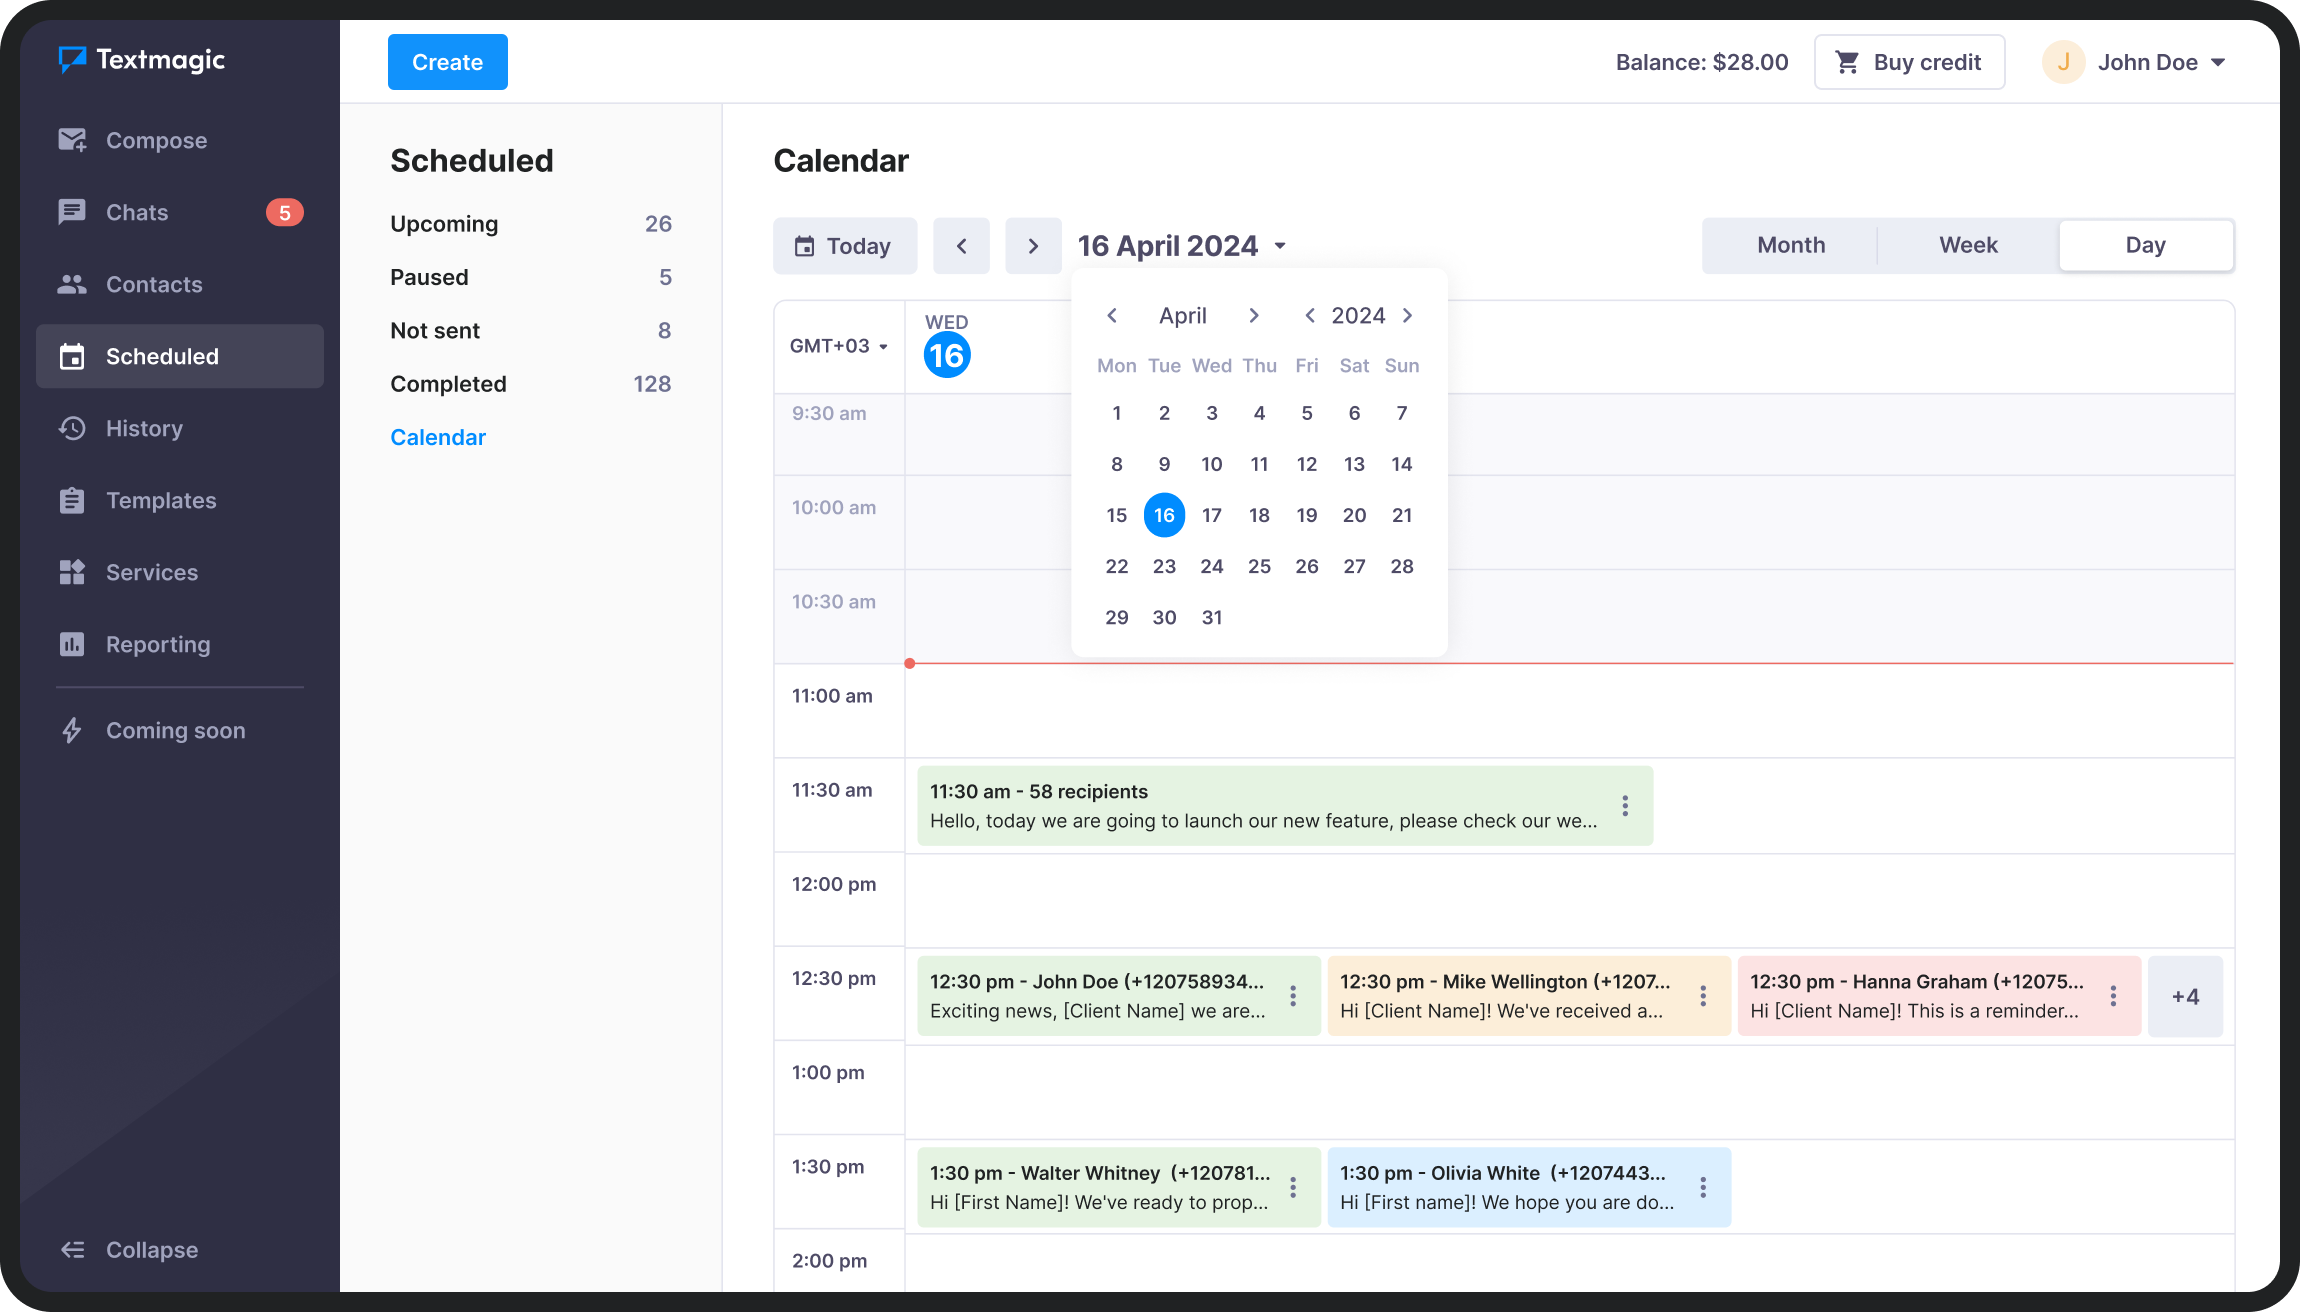
Task: Open the Chats section with 5 notifications
Action: click(137, 212)
